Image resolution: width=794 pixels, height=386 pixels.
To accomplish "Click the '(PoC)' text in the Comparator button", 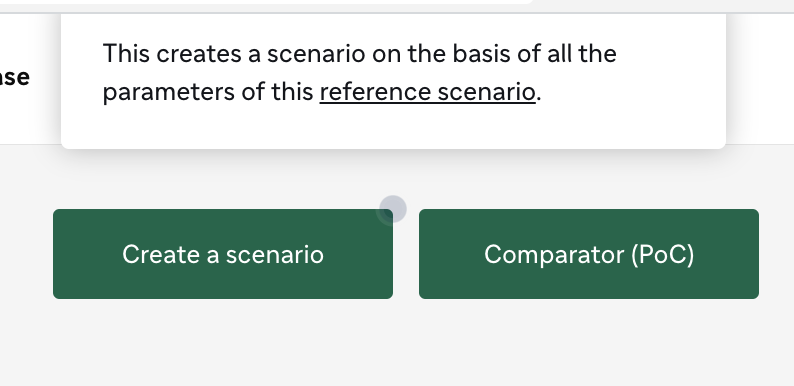I will coord(663,254).
